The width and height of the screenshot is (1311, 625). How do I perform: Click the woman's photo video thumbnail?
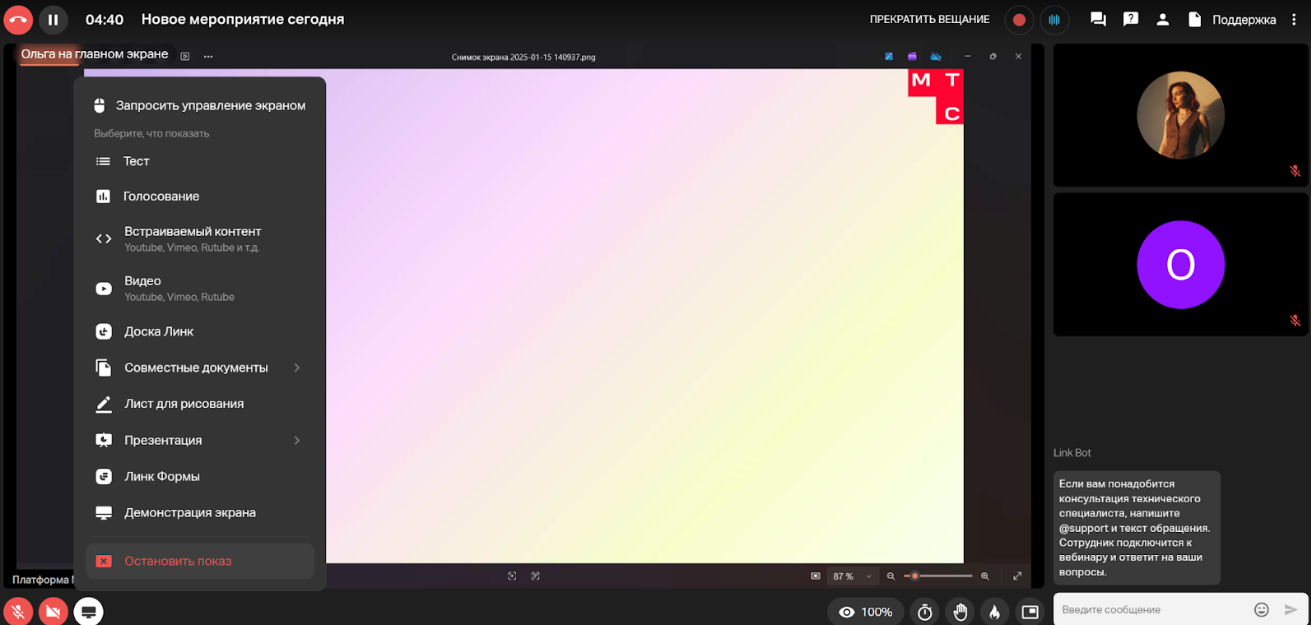(1180, 115)
